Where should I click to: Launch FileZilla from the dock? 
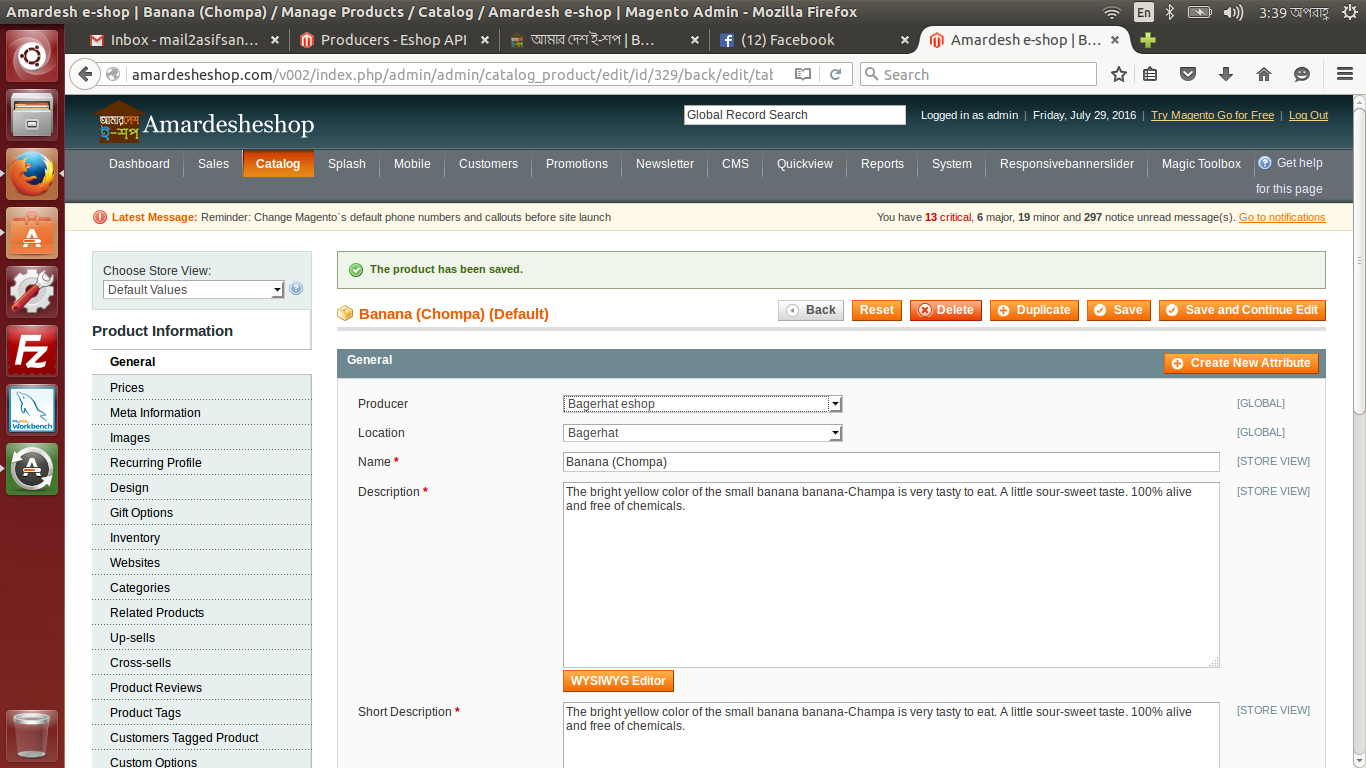(33, 351)
